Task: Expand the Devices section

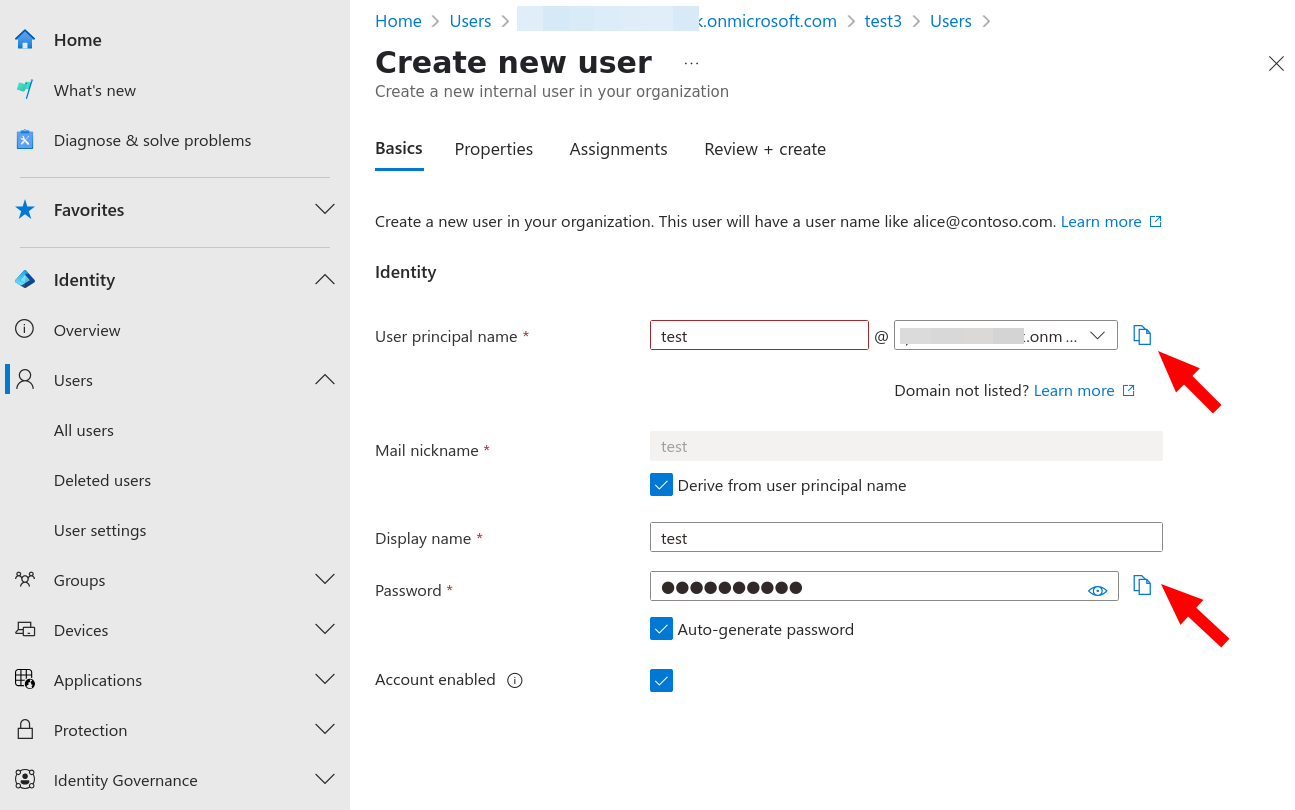Action: 325,630
